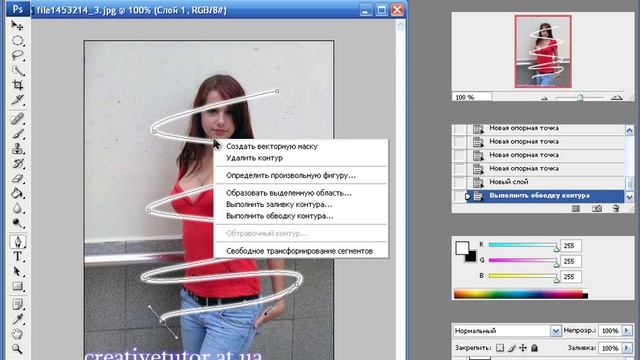640x360 pixels.
Task: Select the Brush tool
Action: click(x=17, y=133)
